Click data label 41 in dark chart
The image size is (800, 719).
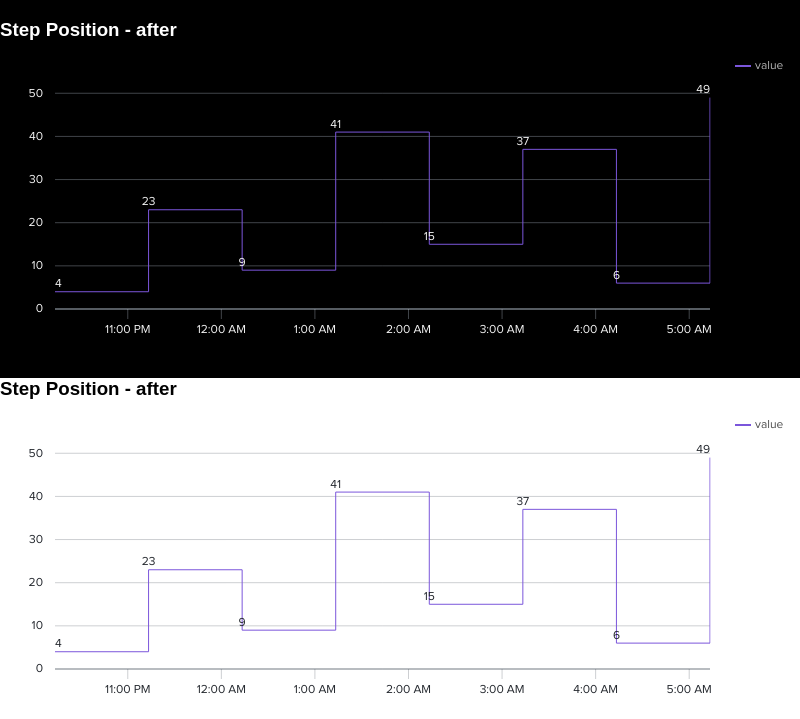click(336, 124)
